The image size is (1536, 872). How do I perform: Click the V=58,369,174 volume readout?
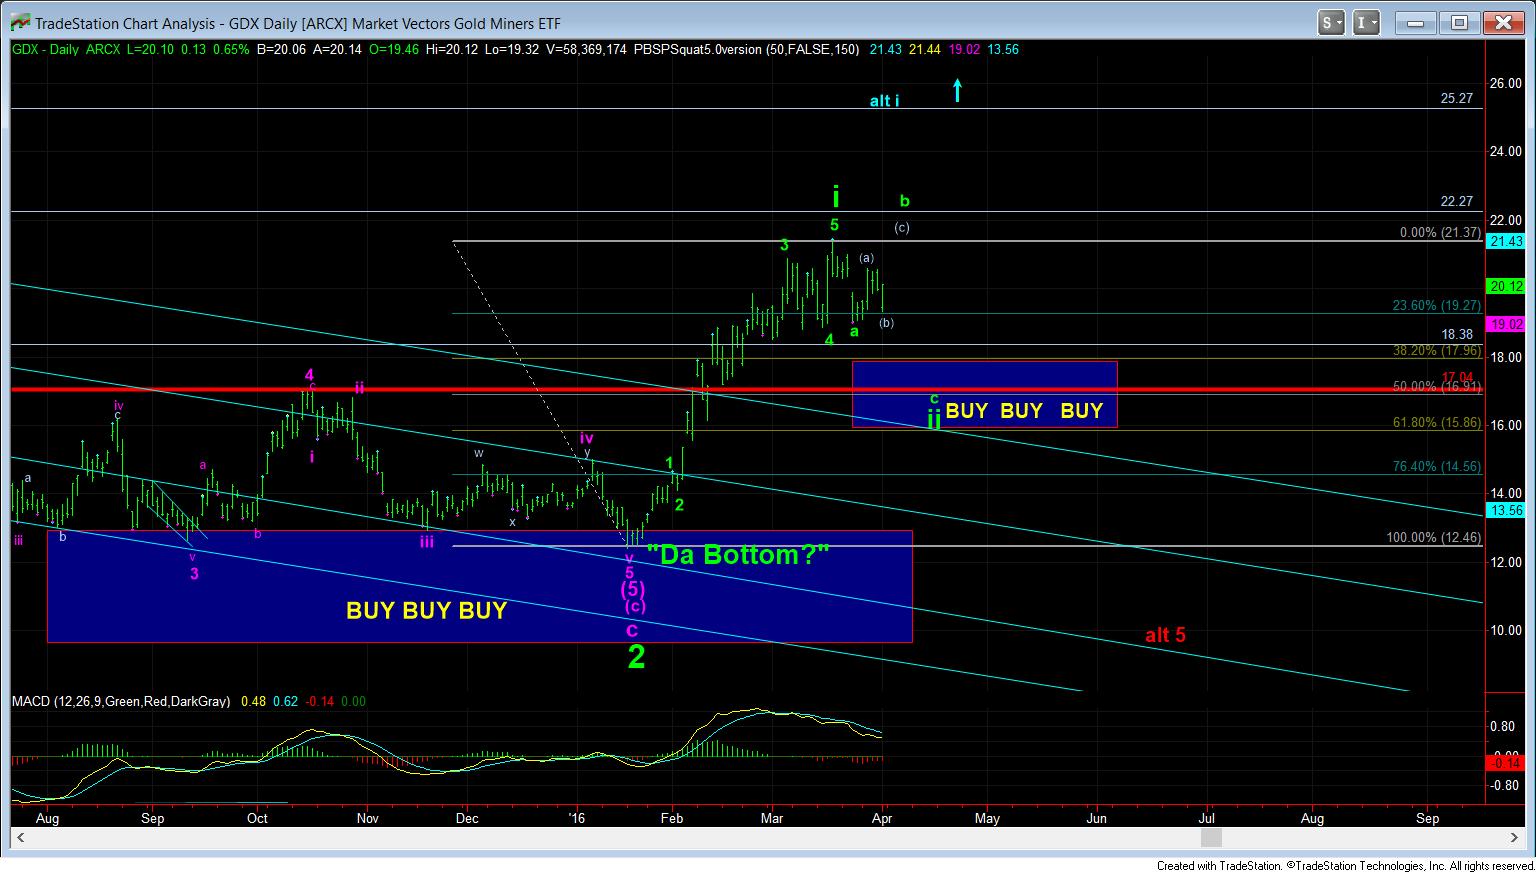(x=584, y=50)
